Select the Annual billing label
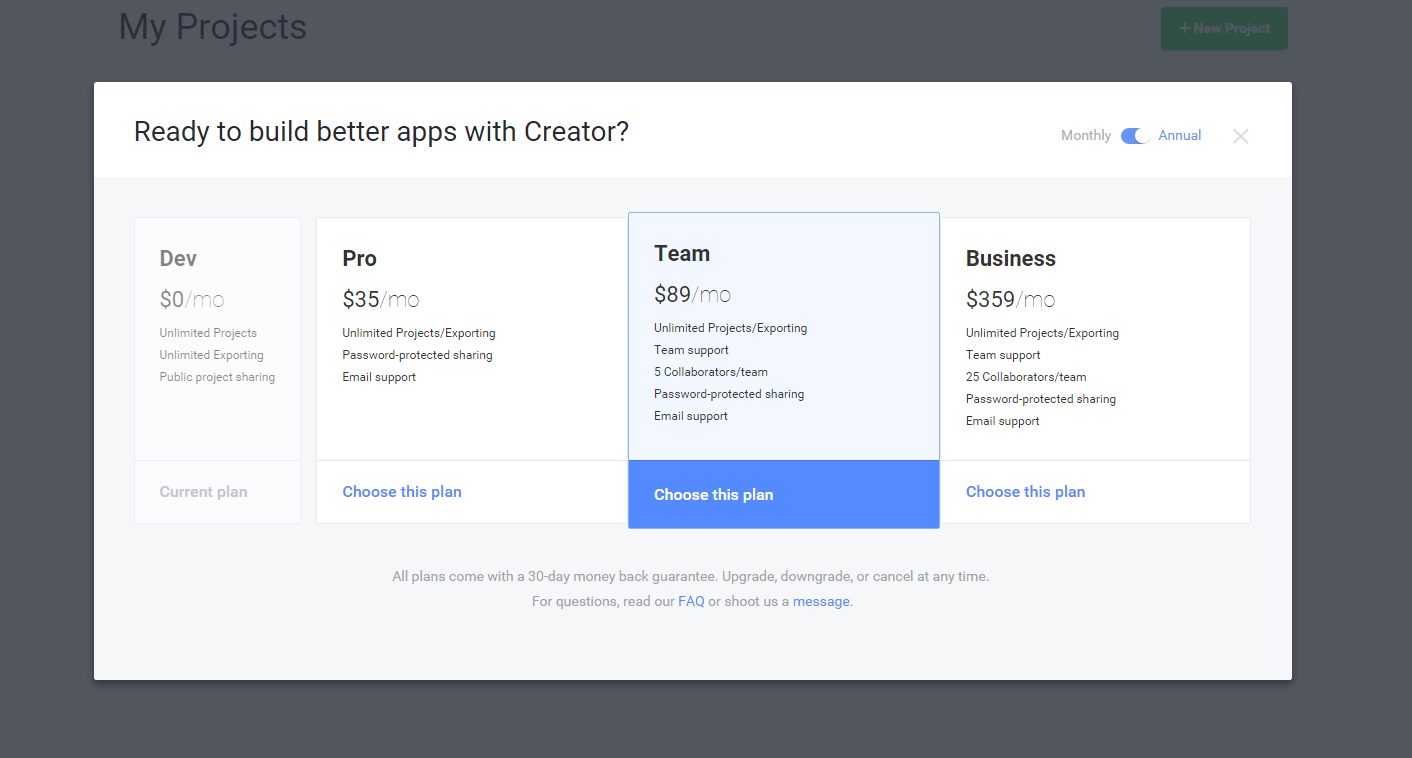1412x758 pixels. point(1180,136)
